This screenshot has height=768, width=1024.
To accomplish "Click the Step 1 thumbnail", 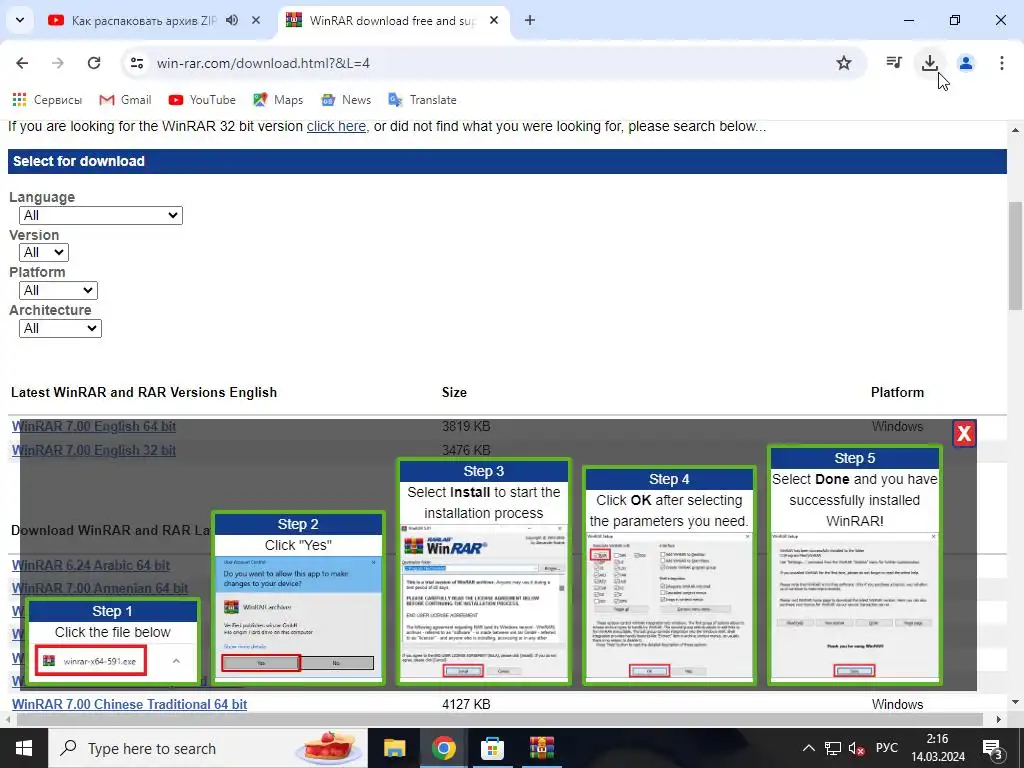I will tap(112, 642).
